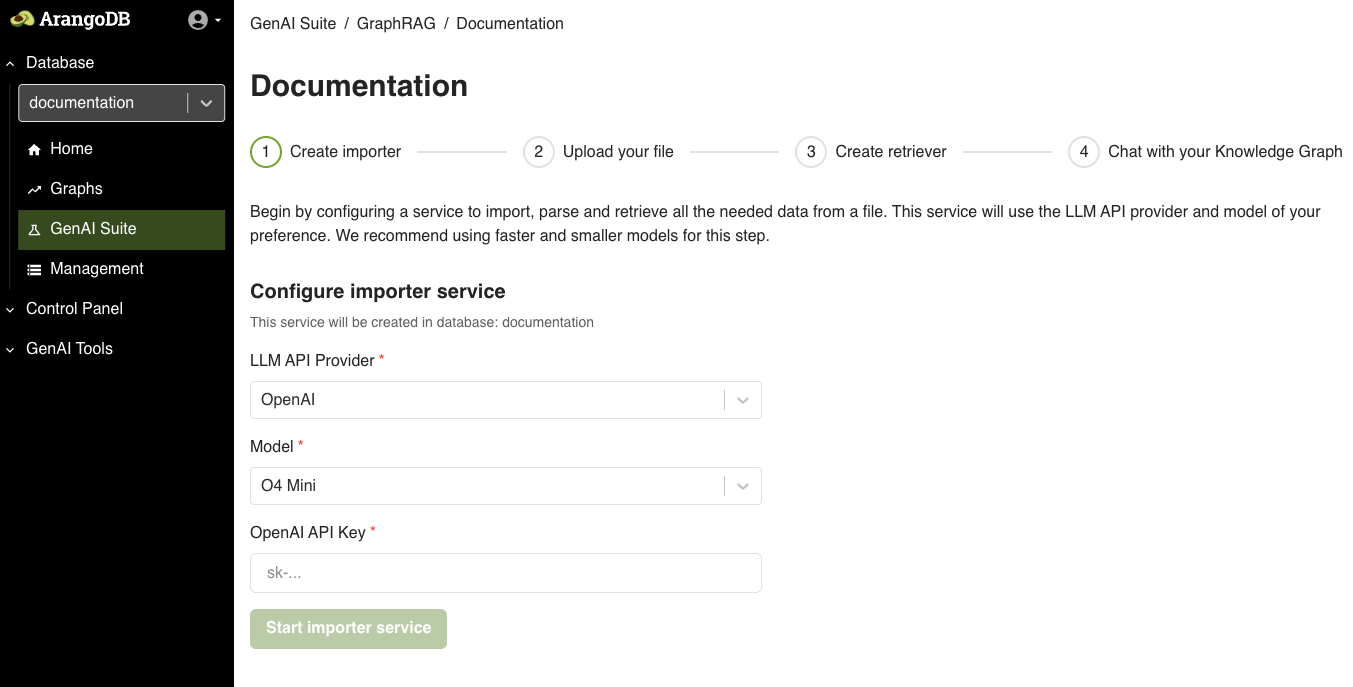Select step 2 Upload your file
1353x687 pixels.
[599, 152]
